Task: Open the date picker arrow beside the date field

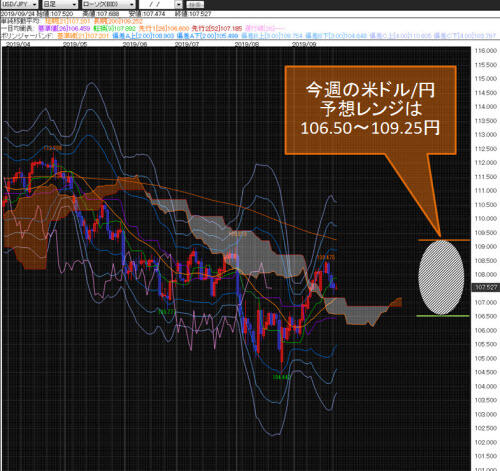Action: click(x=179, y=4)
